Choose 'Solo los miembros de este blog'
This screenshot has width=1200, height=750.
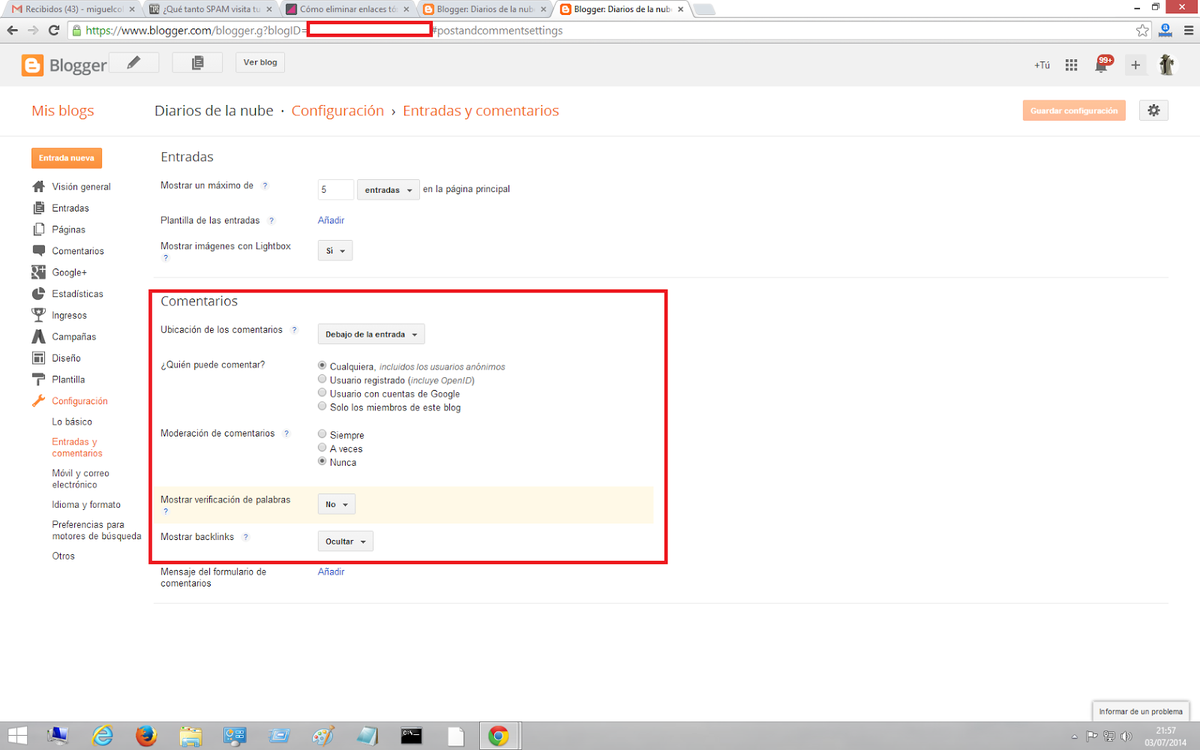(322, 407)
